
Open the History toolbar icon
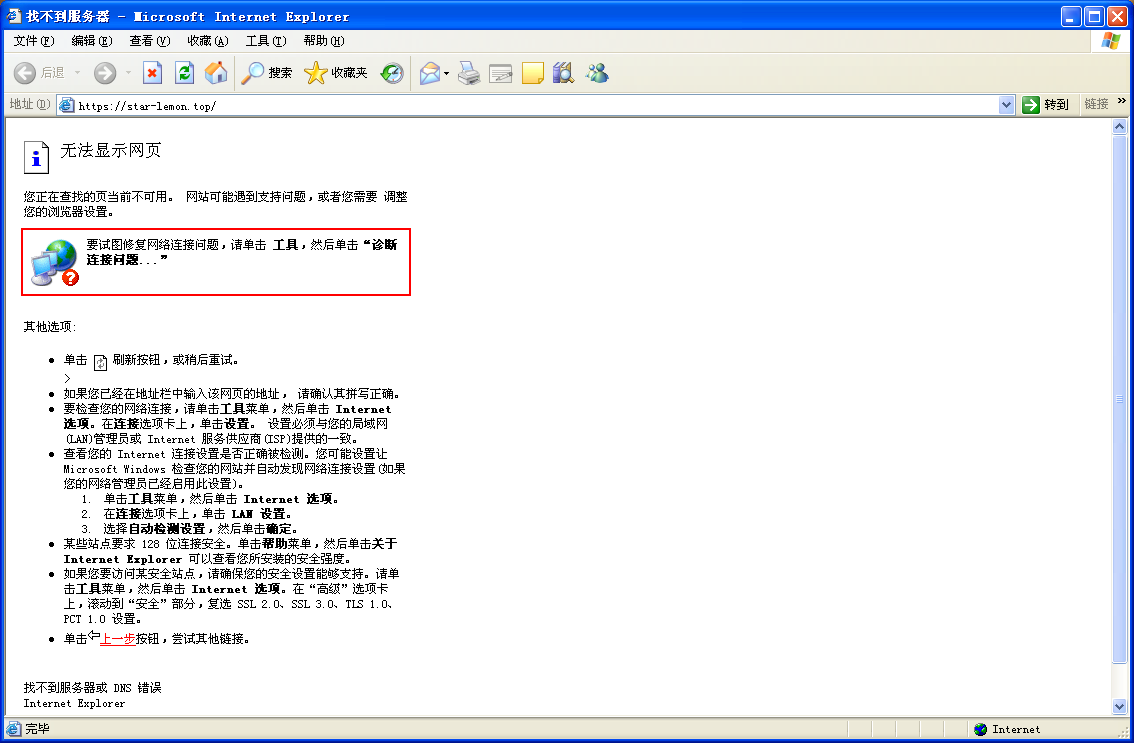pyautogui.click(x=392, y=73)
